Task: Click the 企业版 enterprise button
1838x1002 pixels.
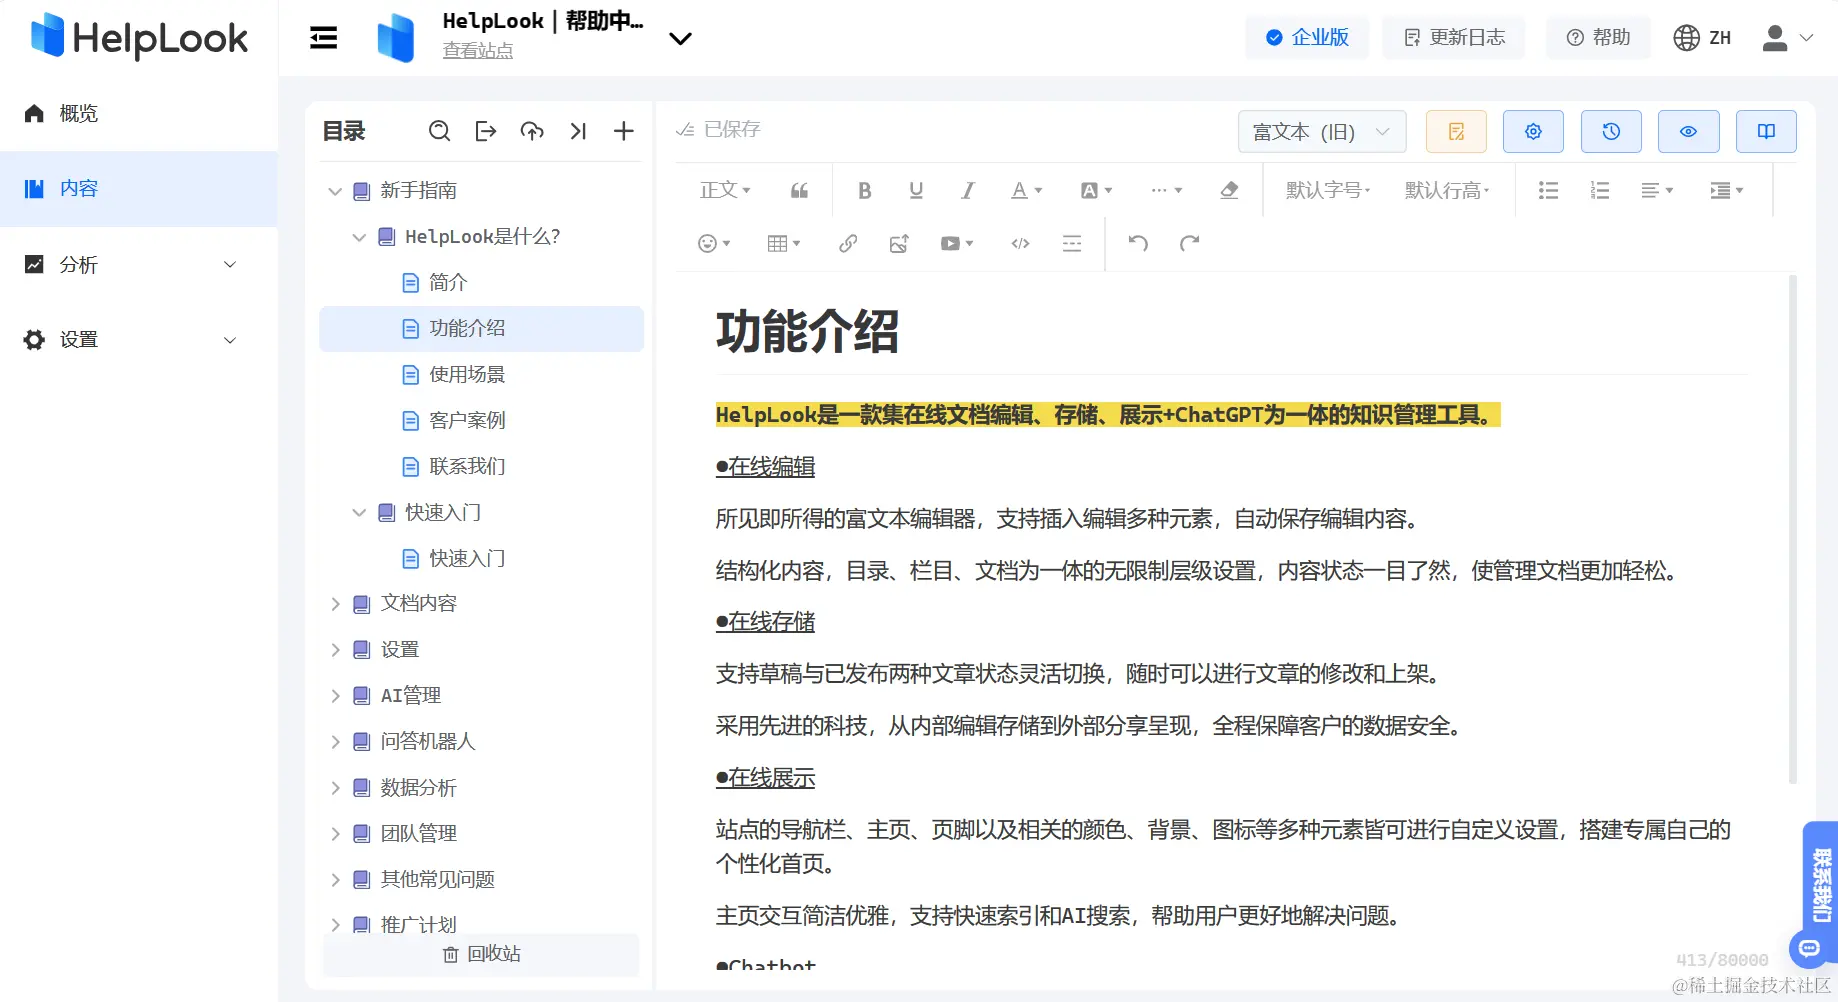Action: [1307, 38]
